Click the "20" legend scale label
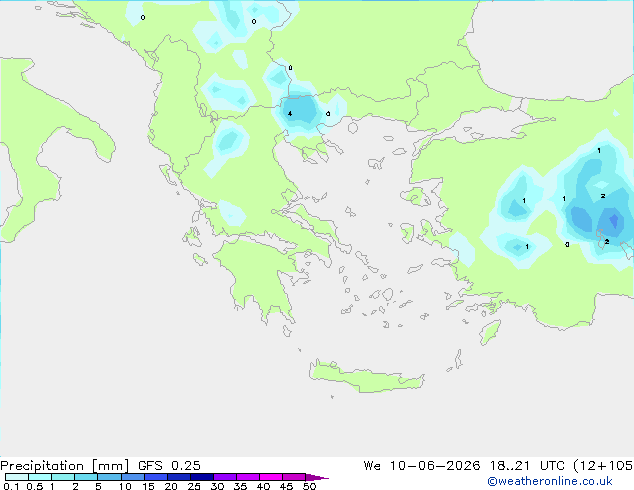The width and height of the screenshot is (634, 490). tap(171, 486)
